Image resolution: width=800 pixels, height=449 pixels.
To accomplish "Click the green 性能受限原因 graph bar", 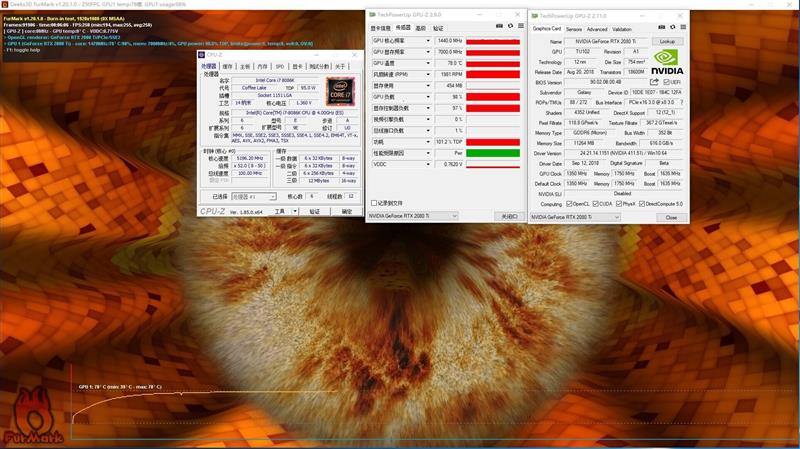I will (x=493, y=153).
